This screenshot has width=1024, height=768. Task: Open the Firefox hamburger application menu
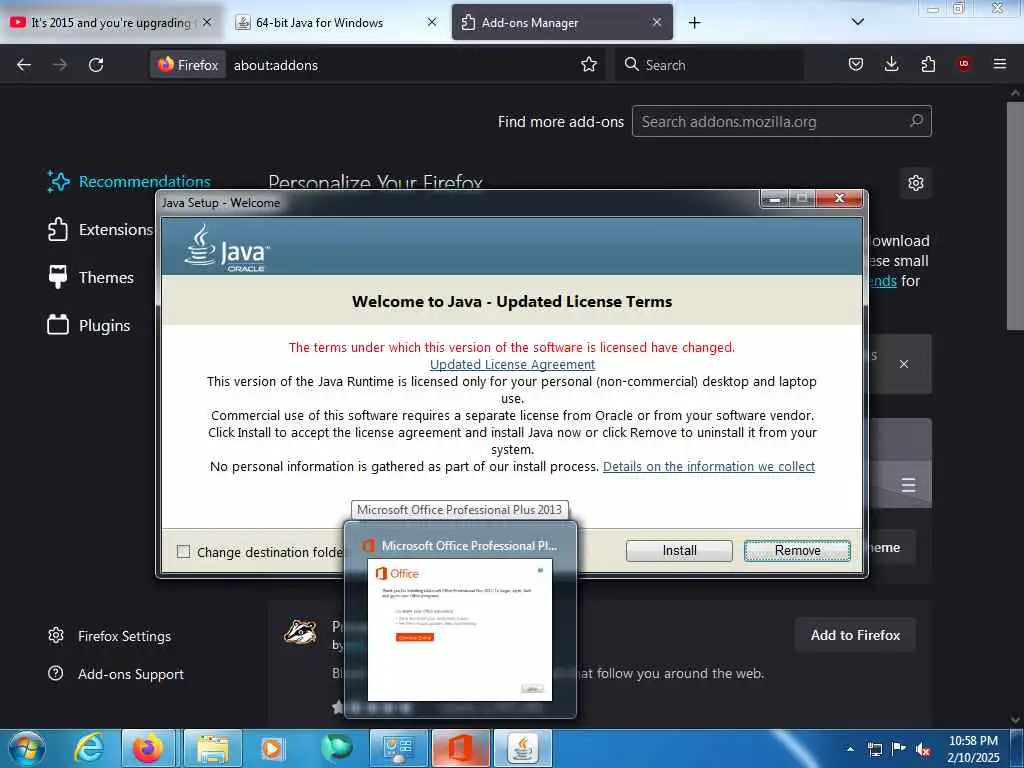coord(1000,64)
